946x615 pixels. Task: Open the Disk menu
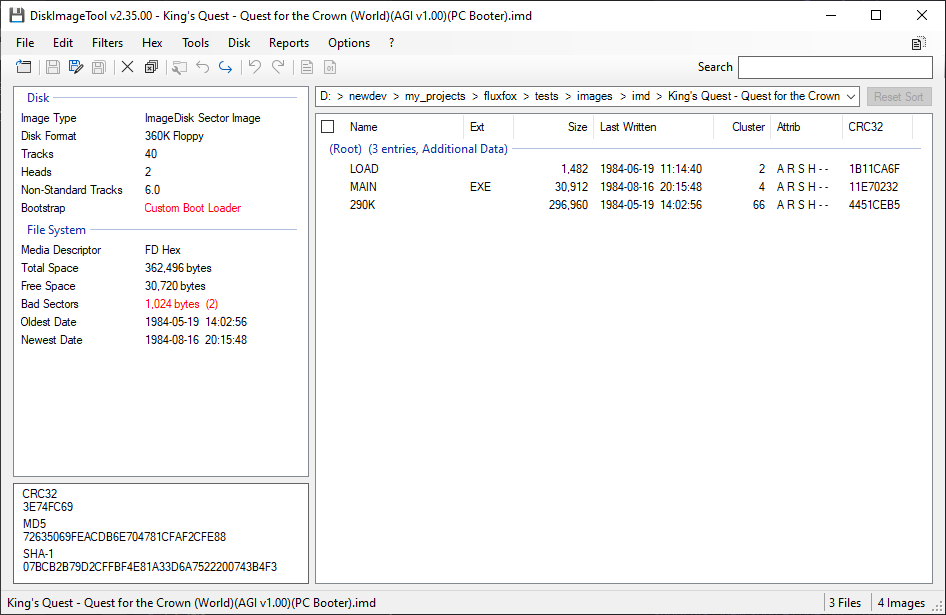coord(239,43)
